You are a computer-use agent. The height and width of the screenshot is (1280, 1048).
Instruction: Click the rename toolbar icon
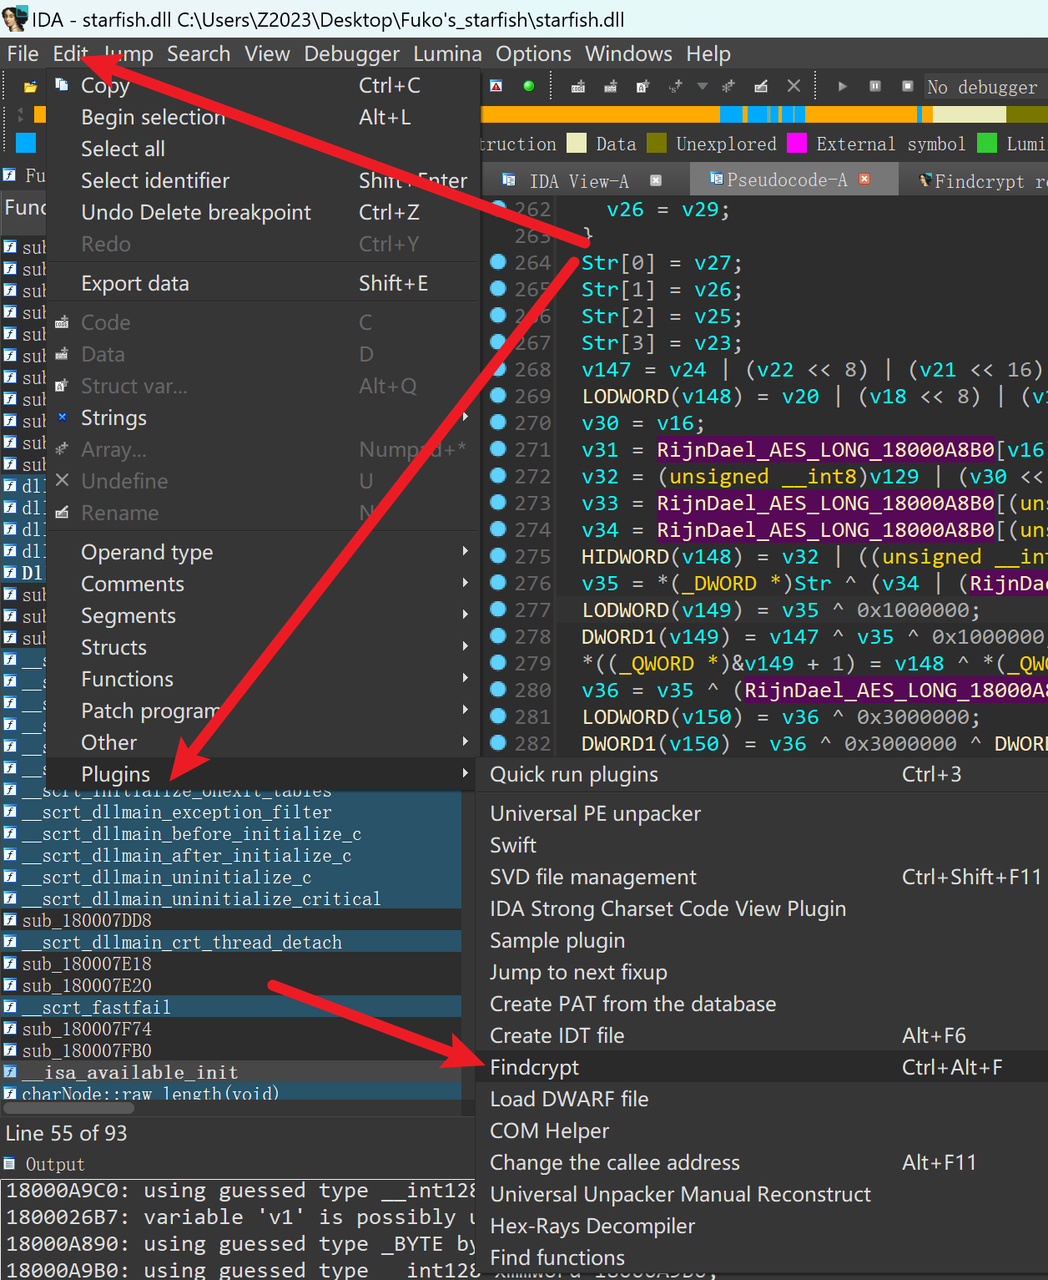coord(761,87)
